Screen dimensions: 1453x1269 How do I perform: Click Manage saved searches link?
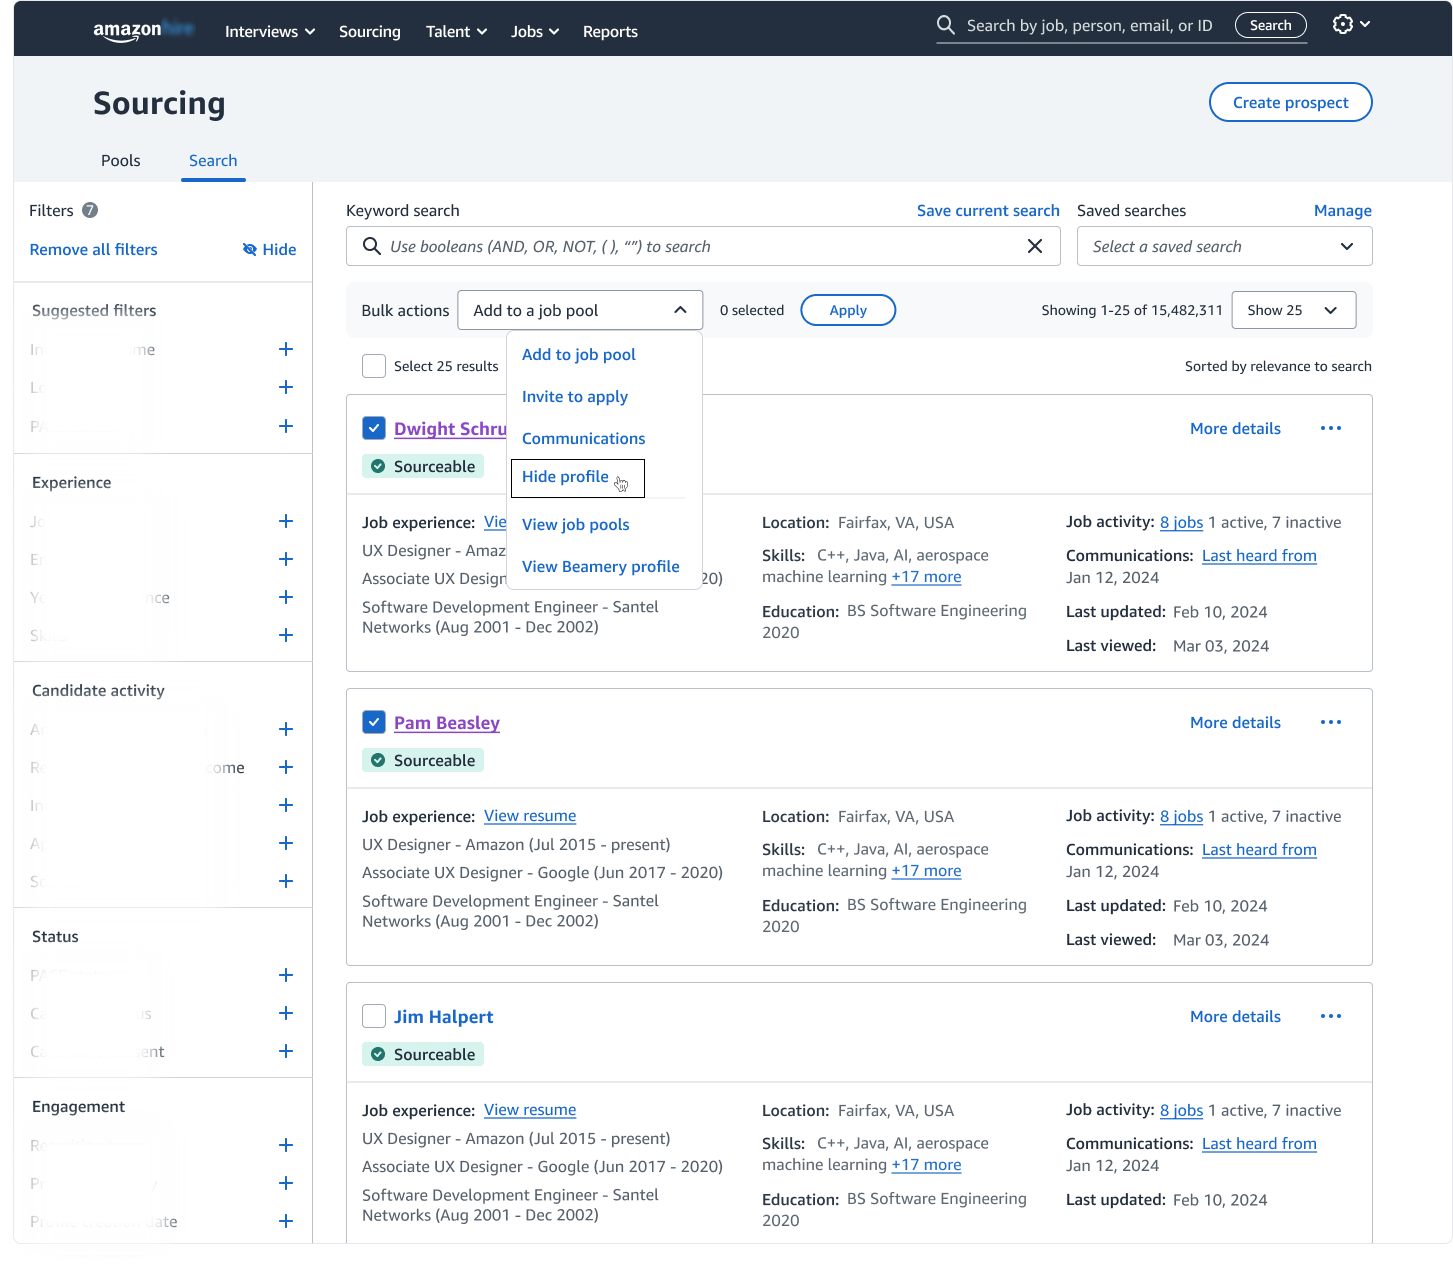(1342, 210)
